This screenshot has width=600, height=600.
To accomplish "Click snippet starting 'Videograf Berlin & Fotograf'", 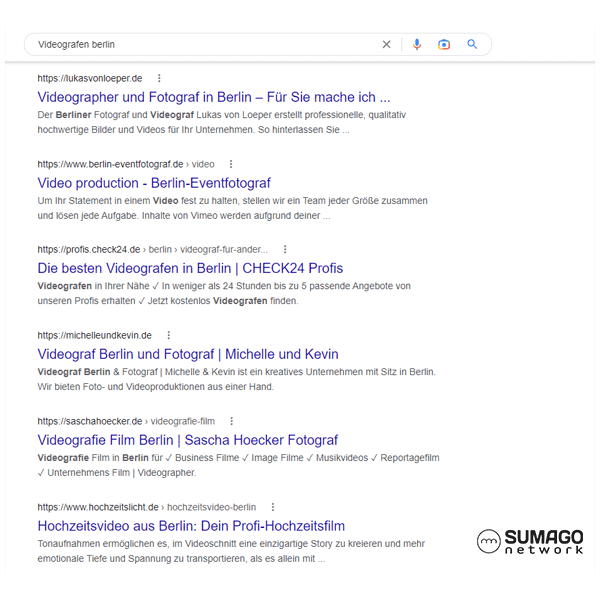I will click(x=236, y=379).
